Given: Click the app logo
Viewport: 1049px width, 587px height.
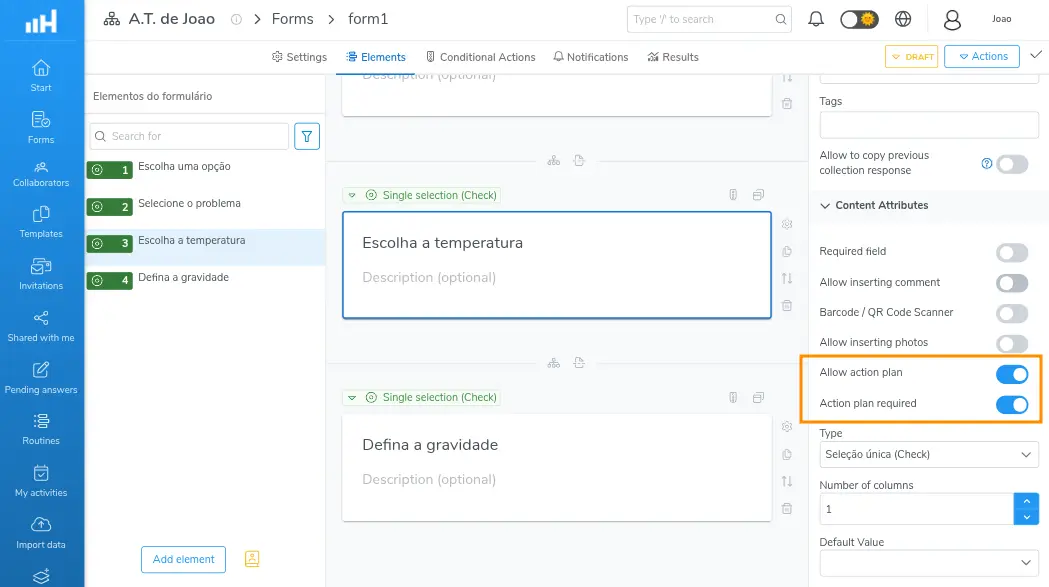Looking at the screenshot, I should pos(41,21).
